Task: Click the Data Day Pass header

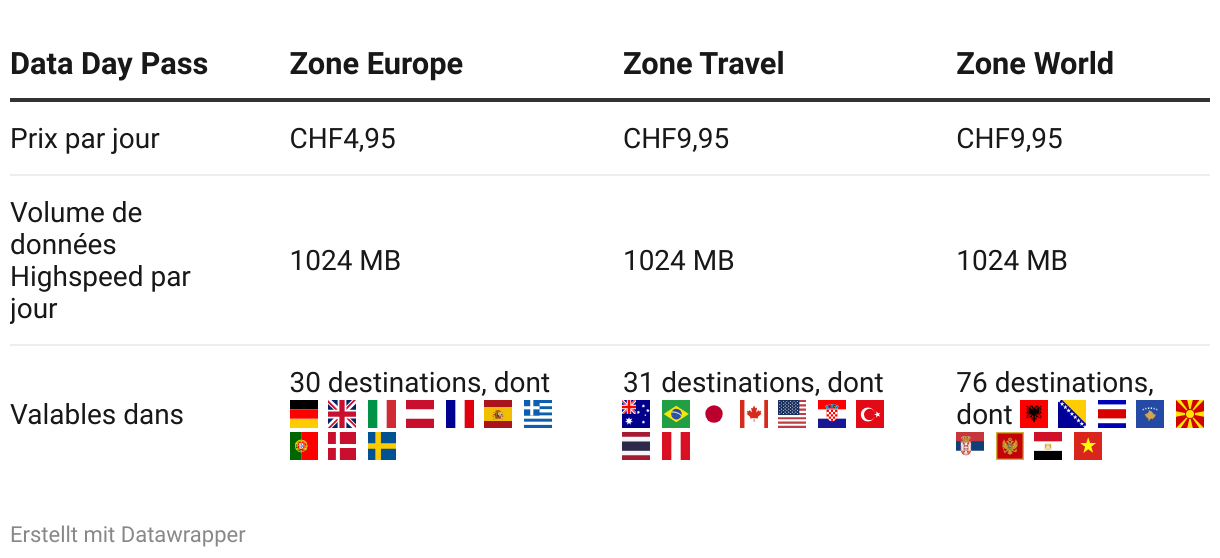Action: (109, 64)
